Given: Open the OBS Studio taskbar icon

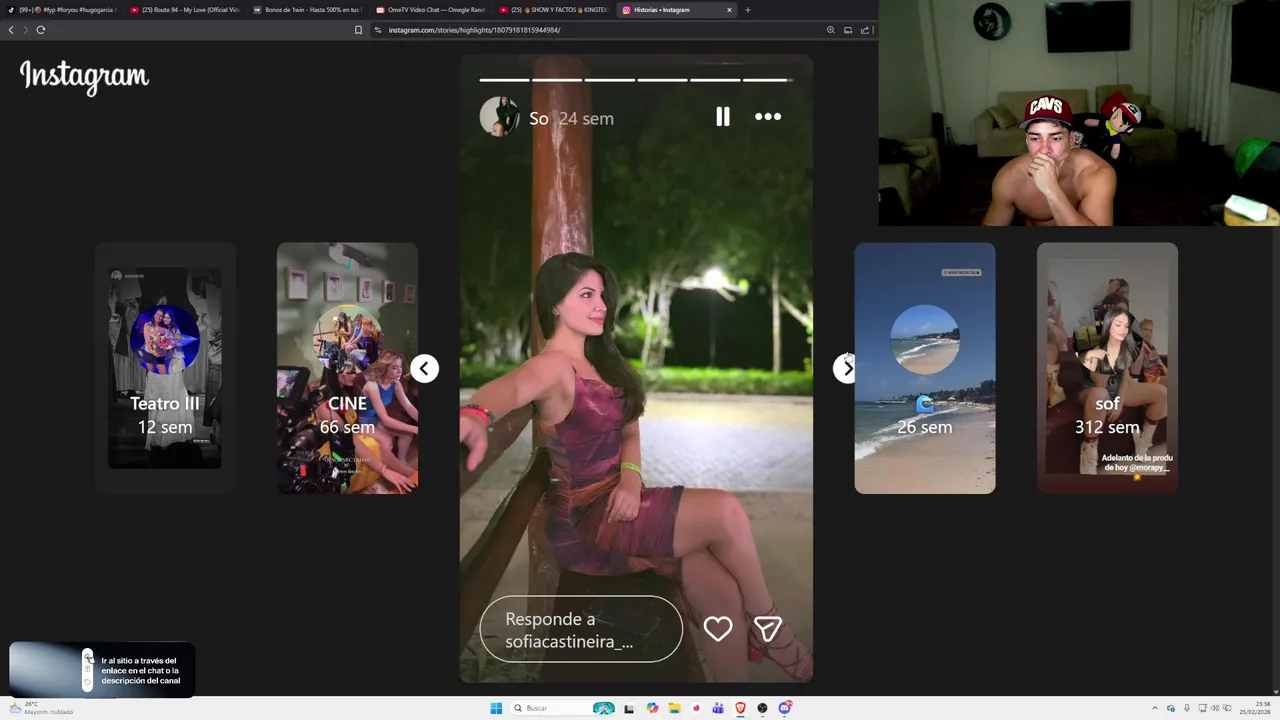Looking at the screenshot, I should click(x=762, y=708).
